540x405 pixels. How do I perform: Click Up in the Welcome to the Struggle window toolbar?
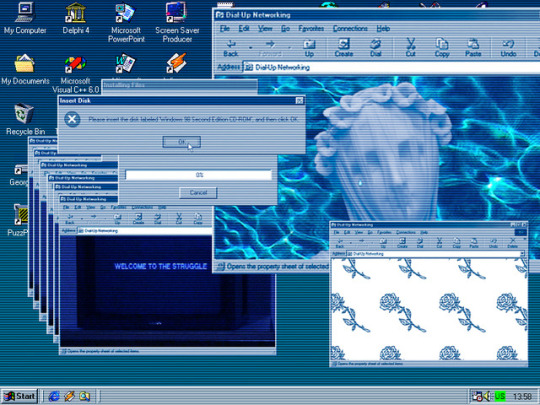click(x=117, y=219)
